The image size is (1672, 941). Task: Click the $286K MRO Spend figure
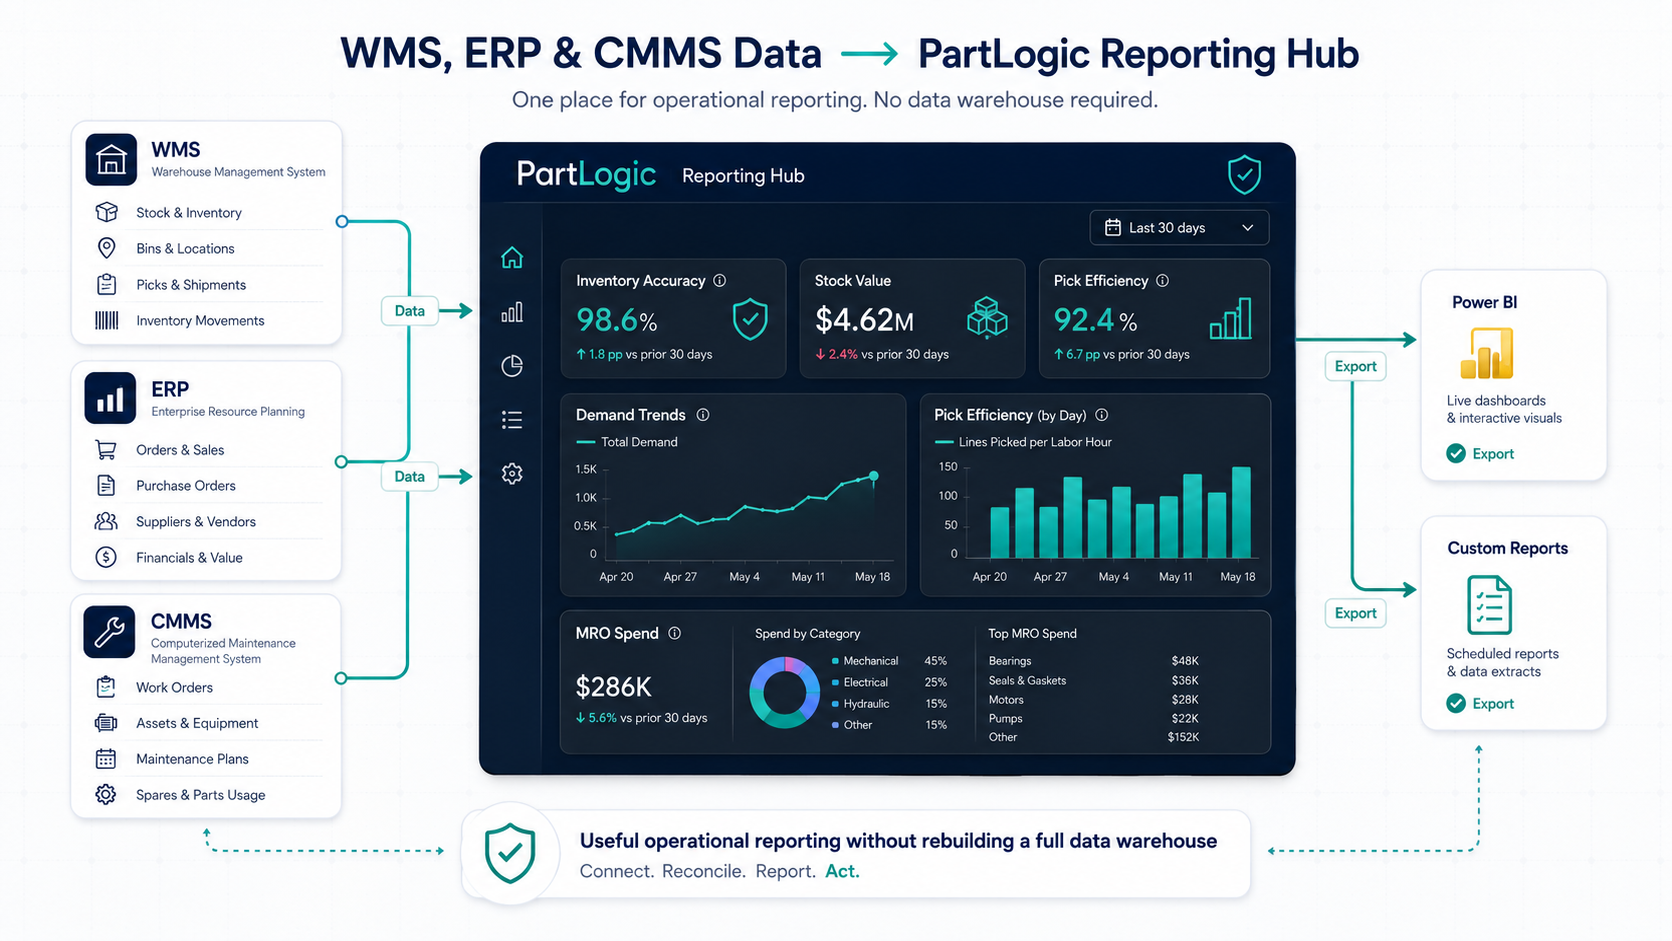pyautogui.click(x=613, y=687)
